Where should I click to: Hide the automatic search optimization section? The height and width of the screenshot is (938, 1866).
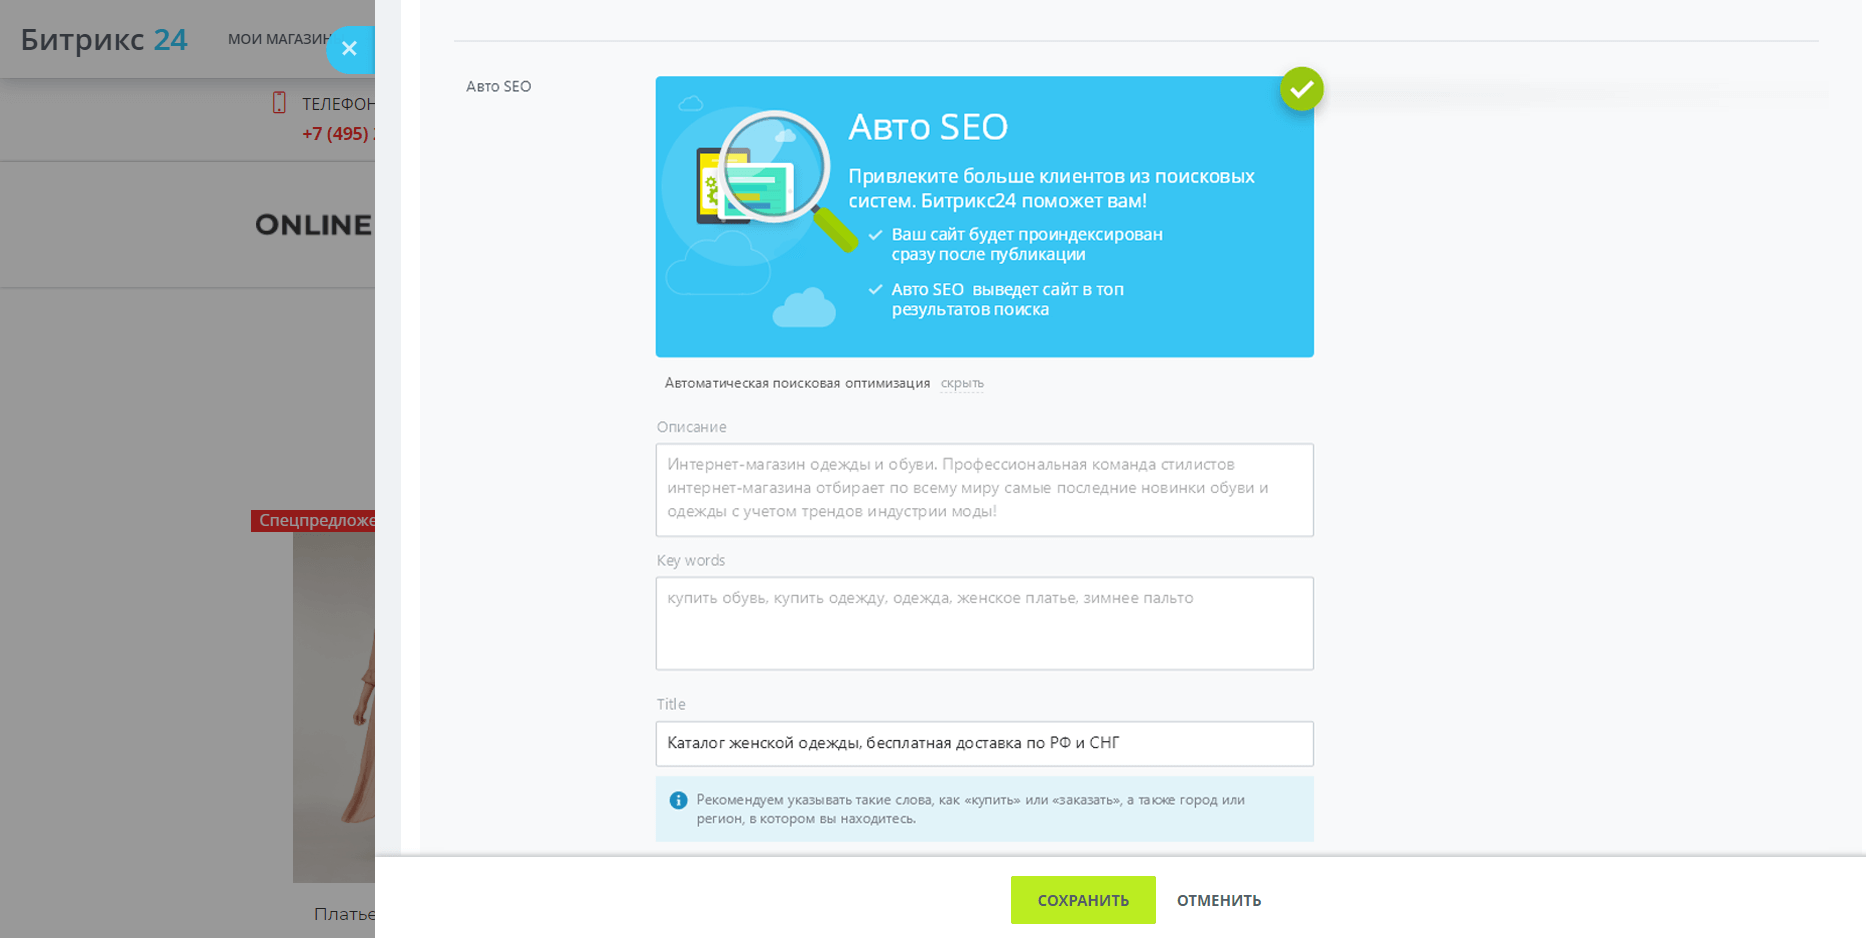pos(961,383)
